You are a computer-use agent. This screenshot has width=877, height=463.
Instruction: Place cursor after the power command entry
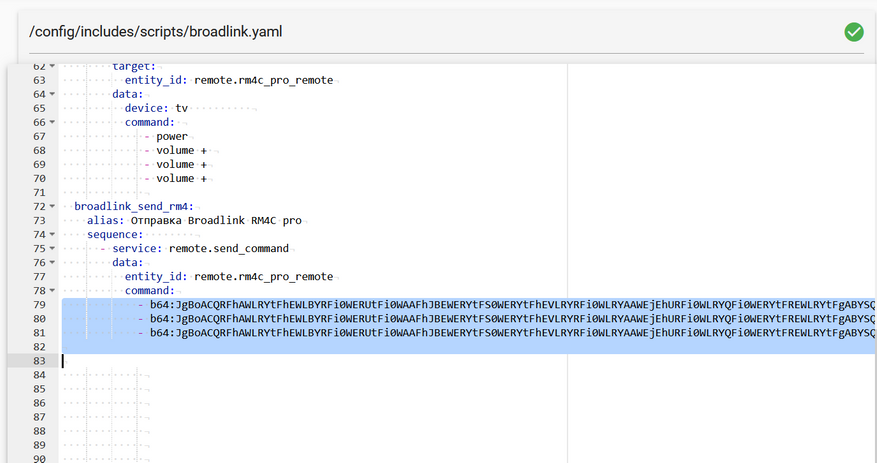tap(188, 136)
